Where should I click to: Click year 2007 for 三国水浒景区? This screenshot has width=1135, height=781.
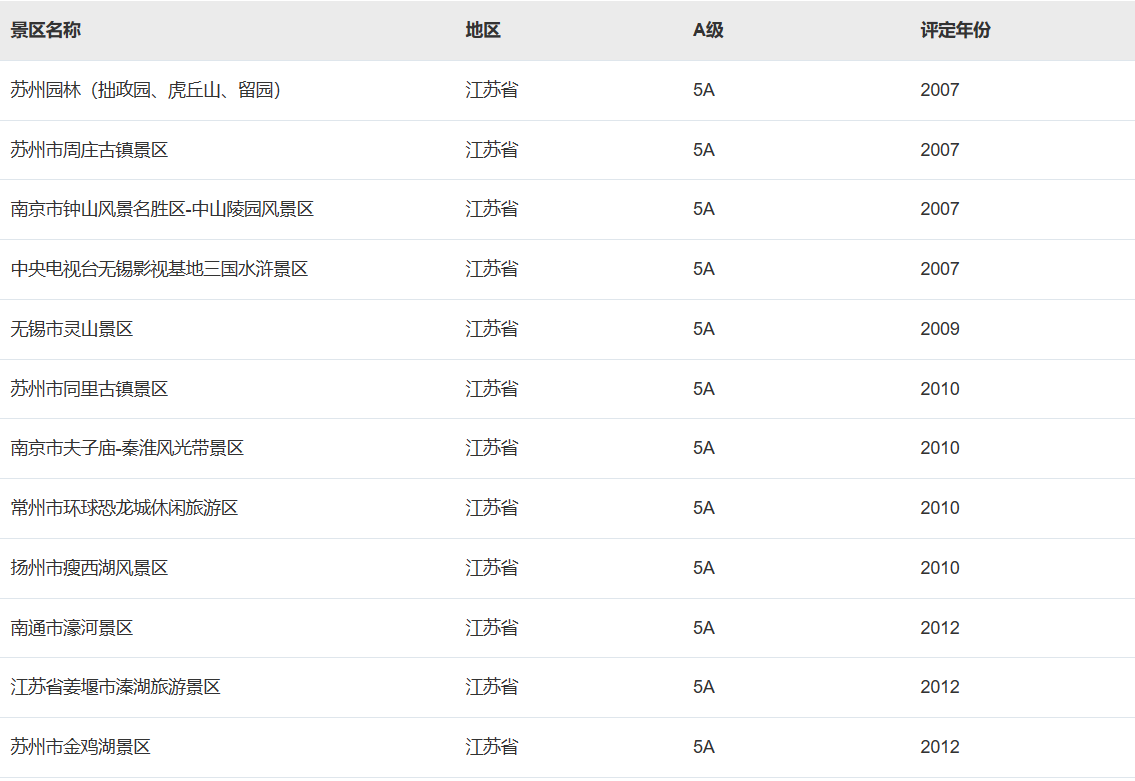click(940, 269)
